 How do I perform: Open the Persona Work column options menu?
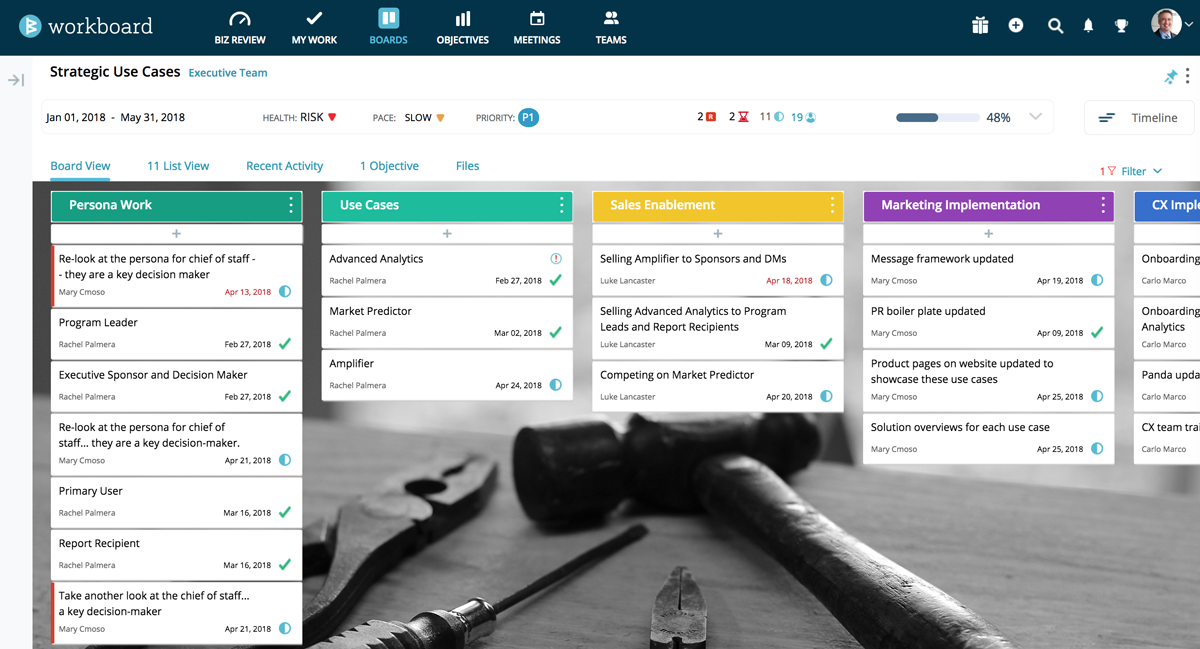pos(291,205)
